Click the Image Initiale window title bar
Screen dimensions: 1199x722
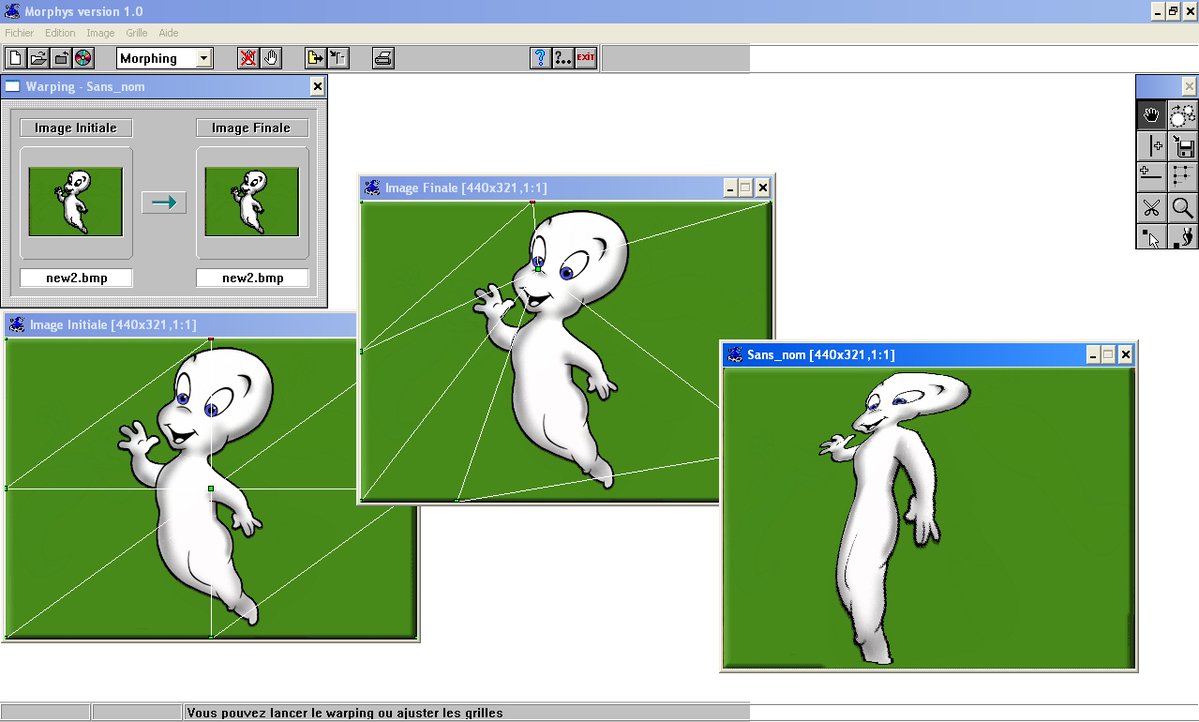(x=180, y=325)
